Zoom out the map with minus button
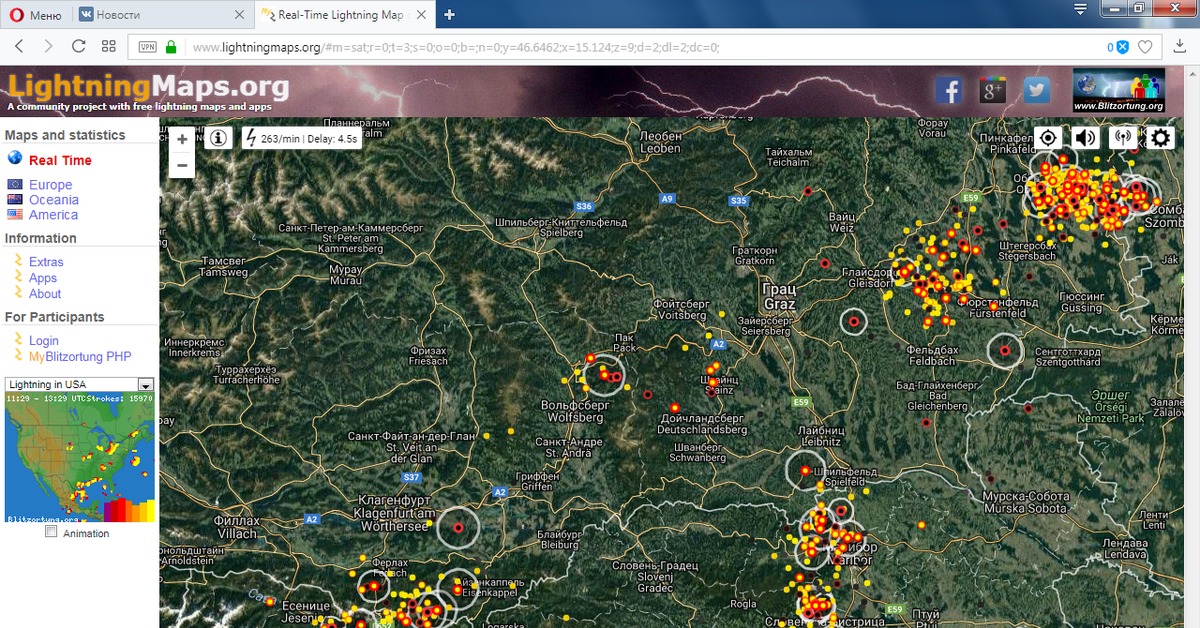The width and height of the screenshot is (1200, 628). pos(182,165)
